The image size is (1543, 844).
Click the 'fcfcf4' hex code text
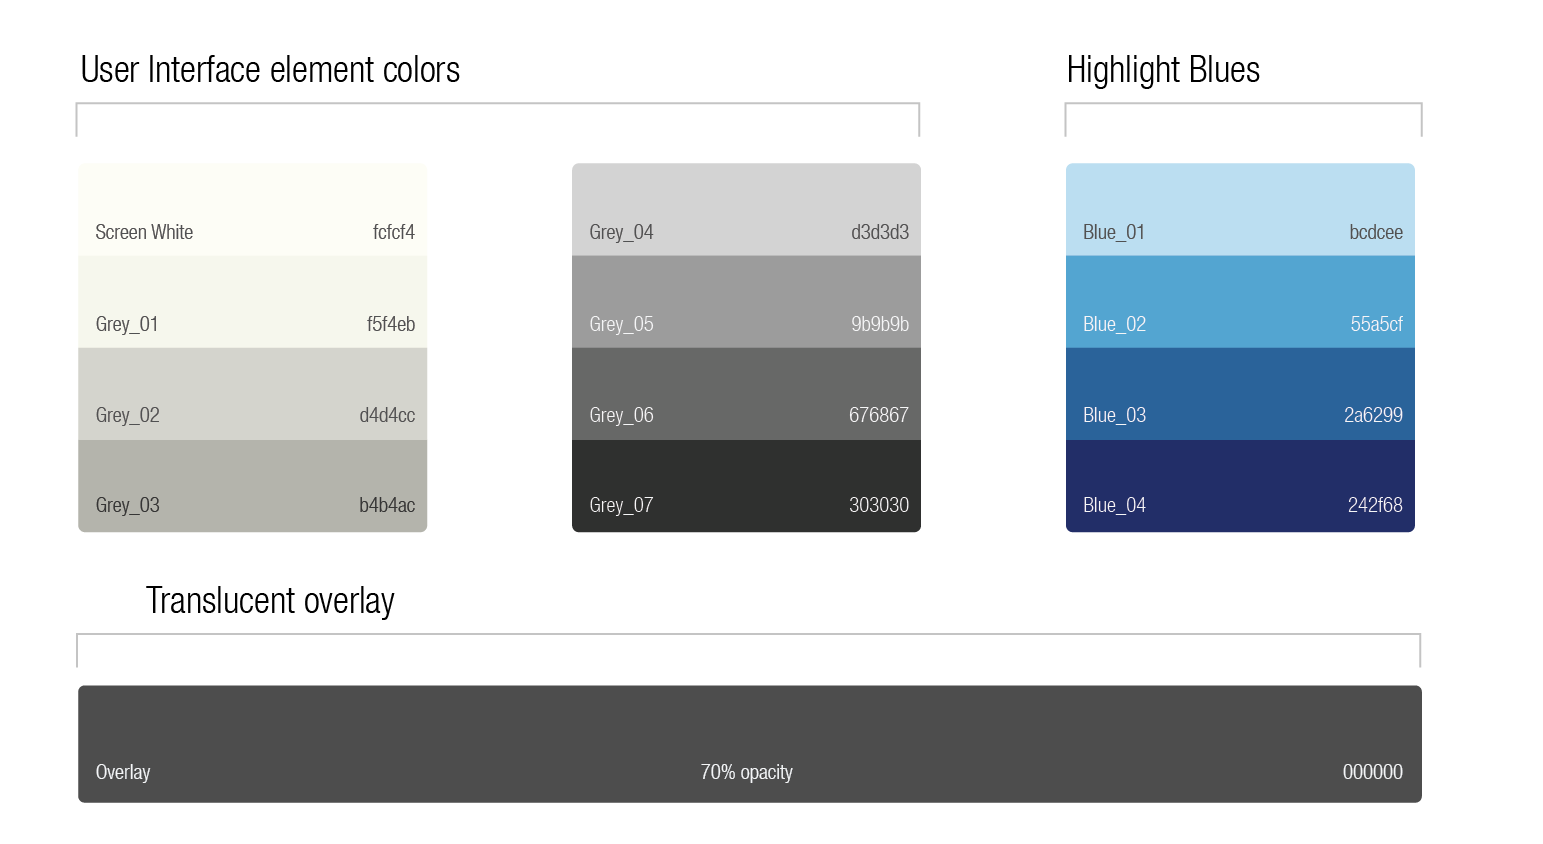(393, 232)
